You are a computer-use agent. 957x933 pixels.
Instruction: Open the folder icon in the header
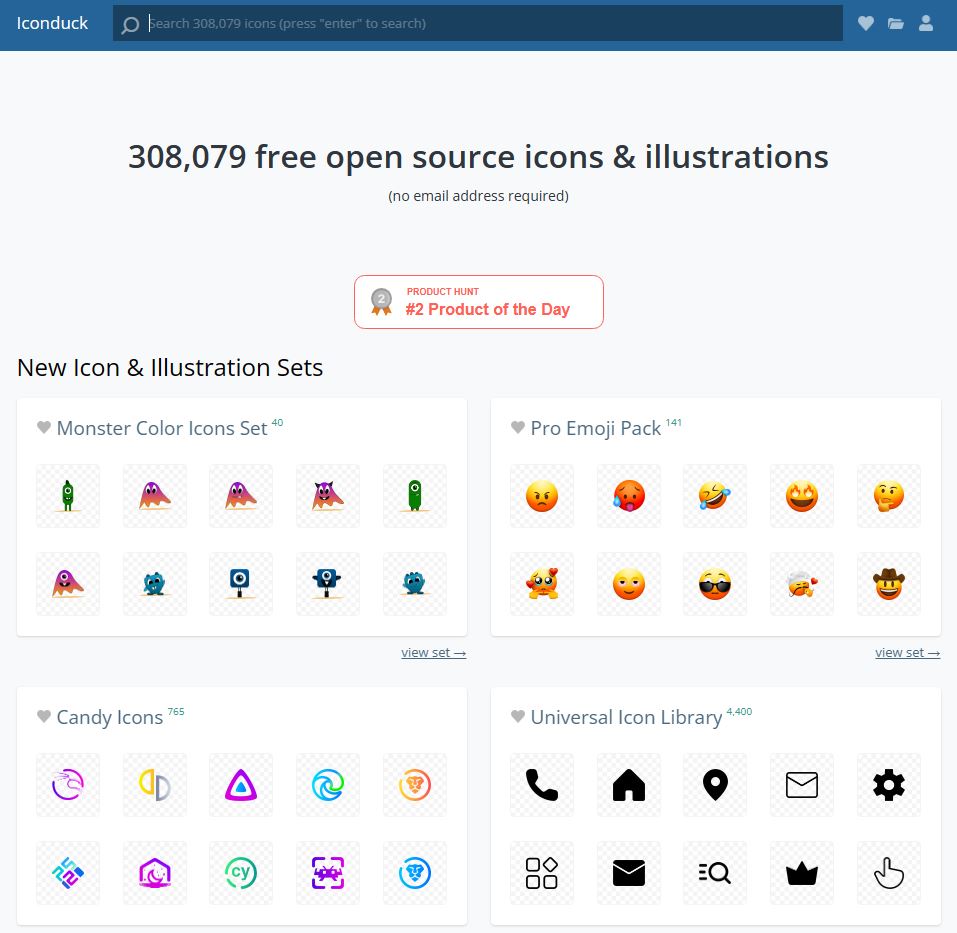(x=895, y=23)
